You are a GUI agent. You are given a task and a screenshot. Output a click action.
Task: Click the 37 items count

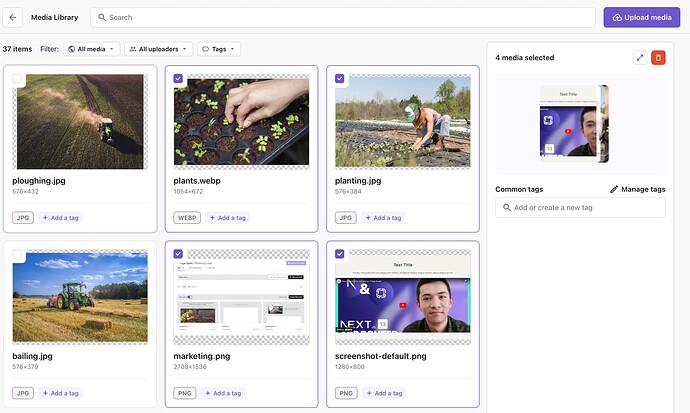17,49
